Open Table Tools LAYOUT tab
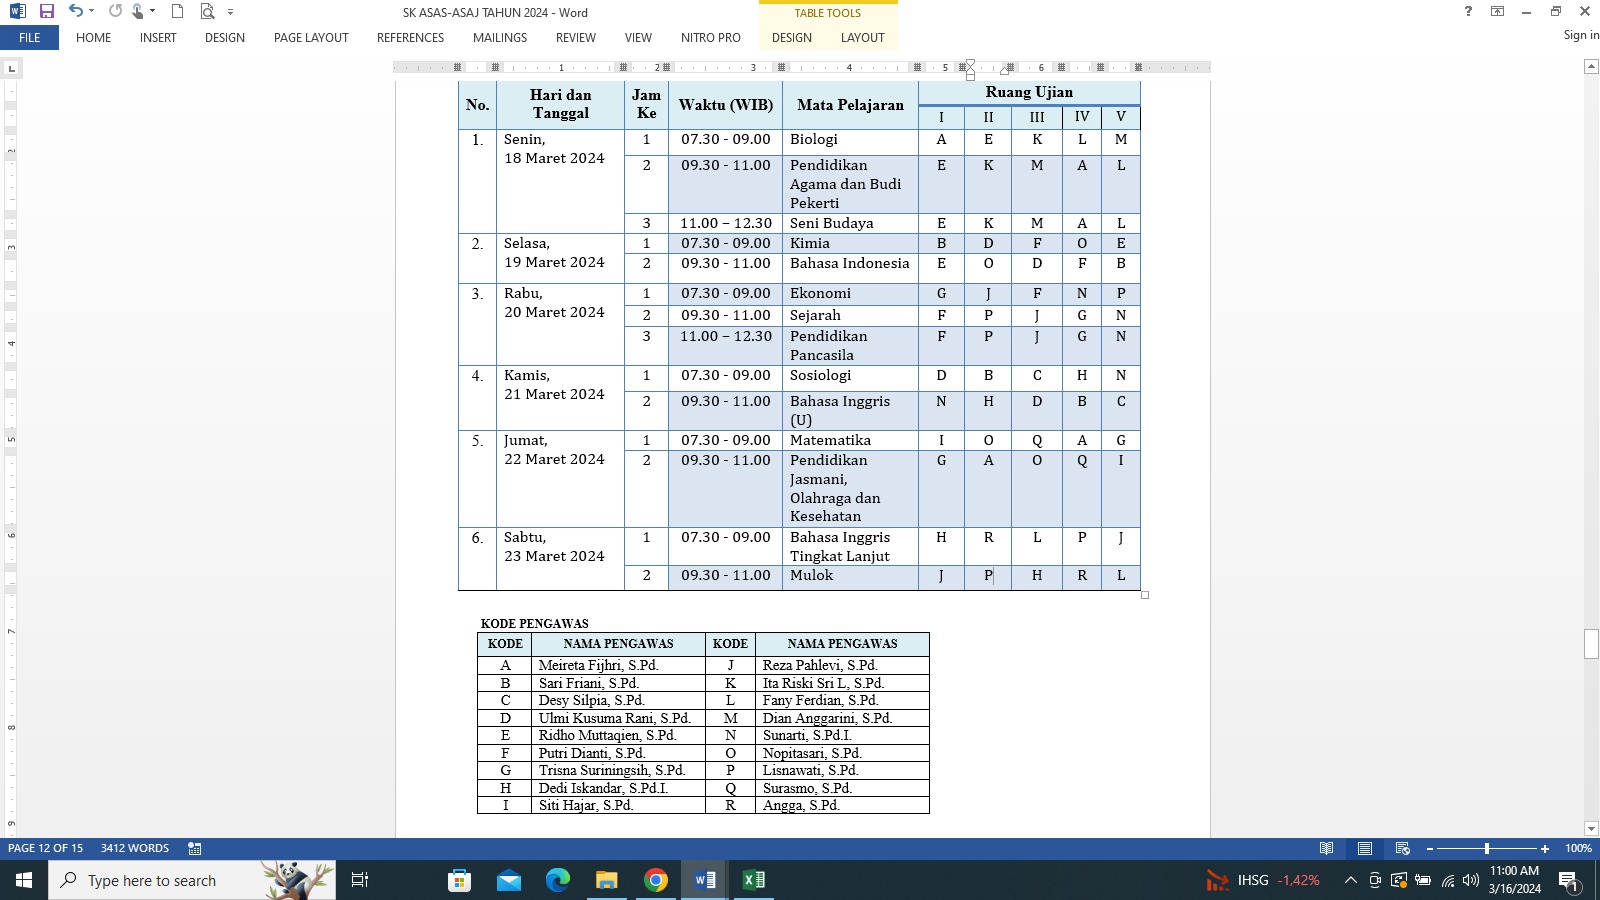The image size is (1600, 900). point(862,38)
